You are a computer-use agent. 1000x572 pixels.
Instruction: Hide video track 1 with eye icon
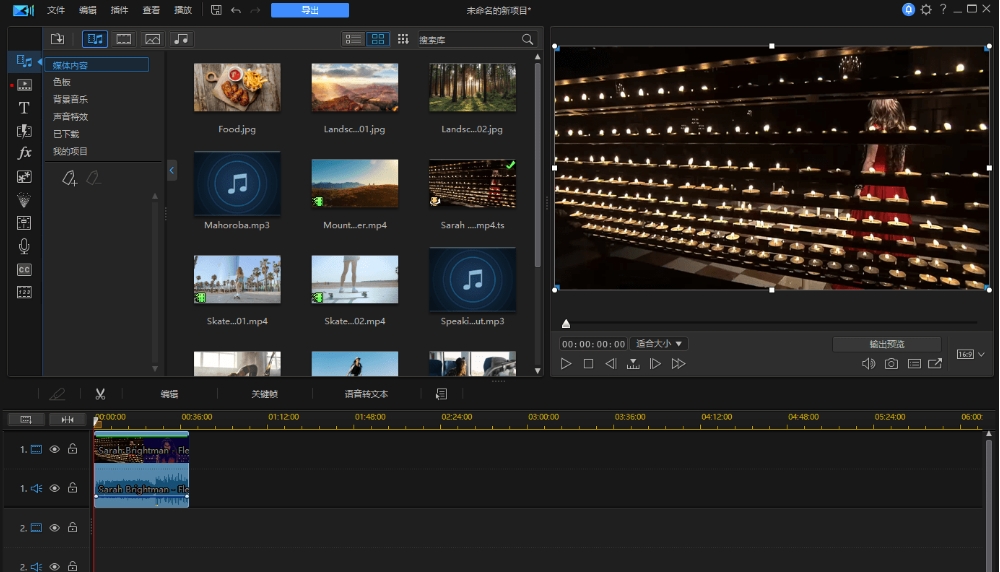(55, 450)
